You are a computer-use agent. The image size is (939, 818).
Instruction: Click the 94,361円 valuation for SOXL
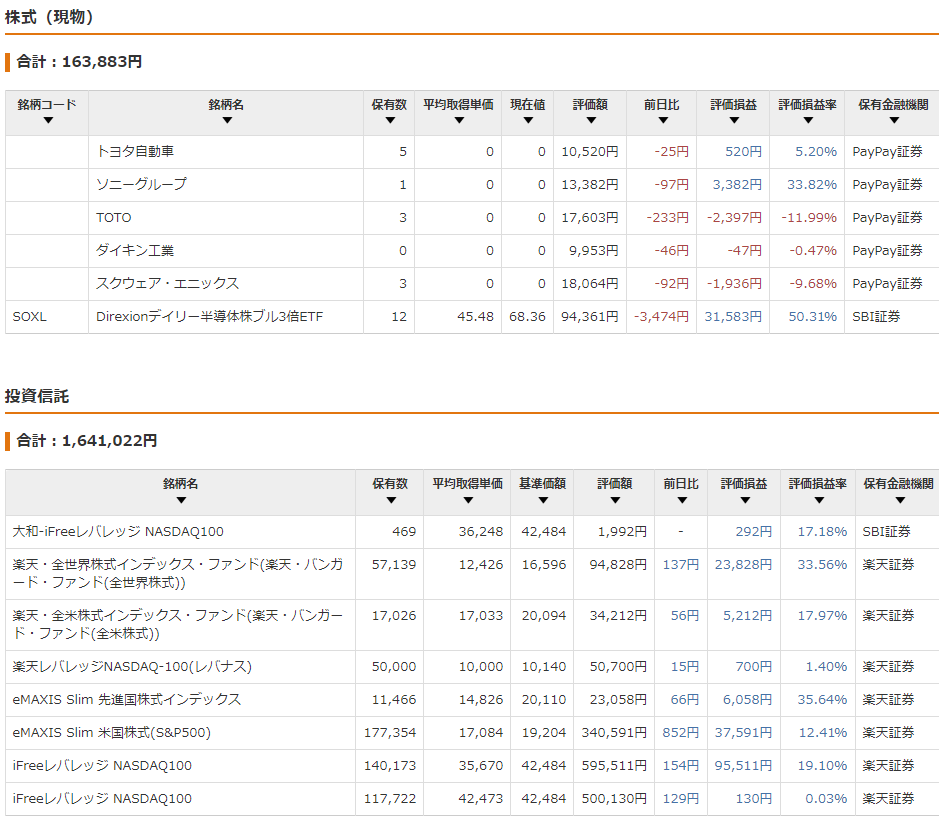click(x=590, y=316)
